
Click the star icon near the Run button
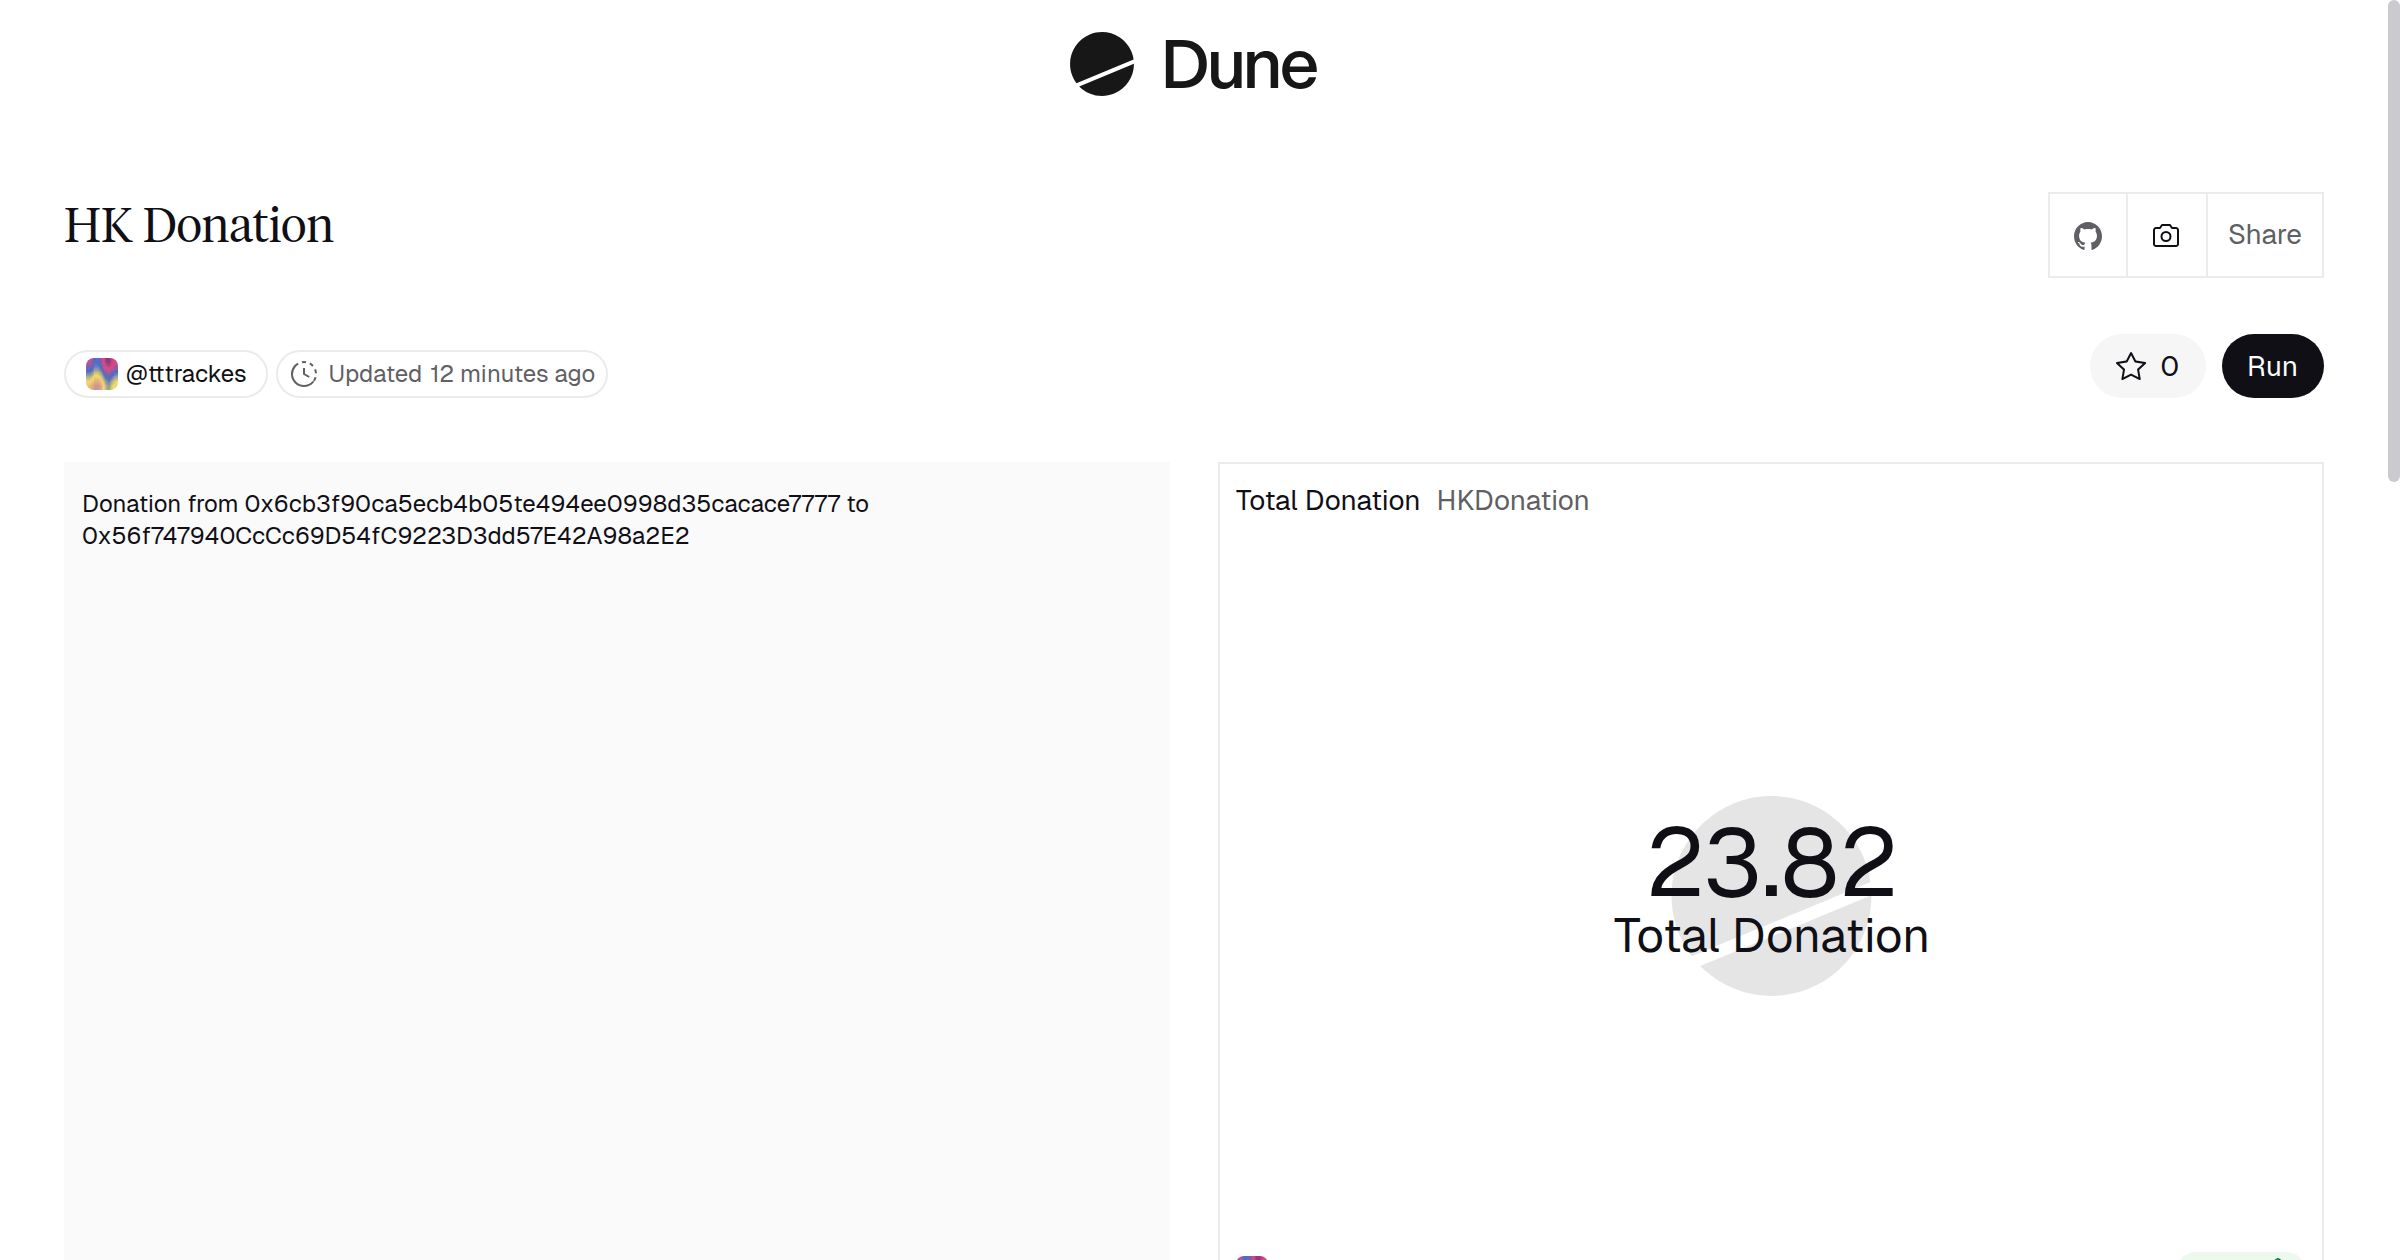(2132, 367)
